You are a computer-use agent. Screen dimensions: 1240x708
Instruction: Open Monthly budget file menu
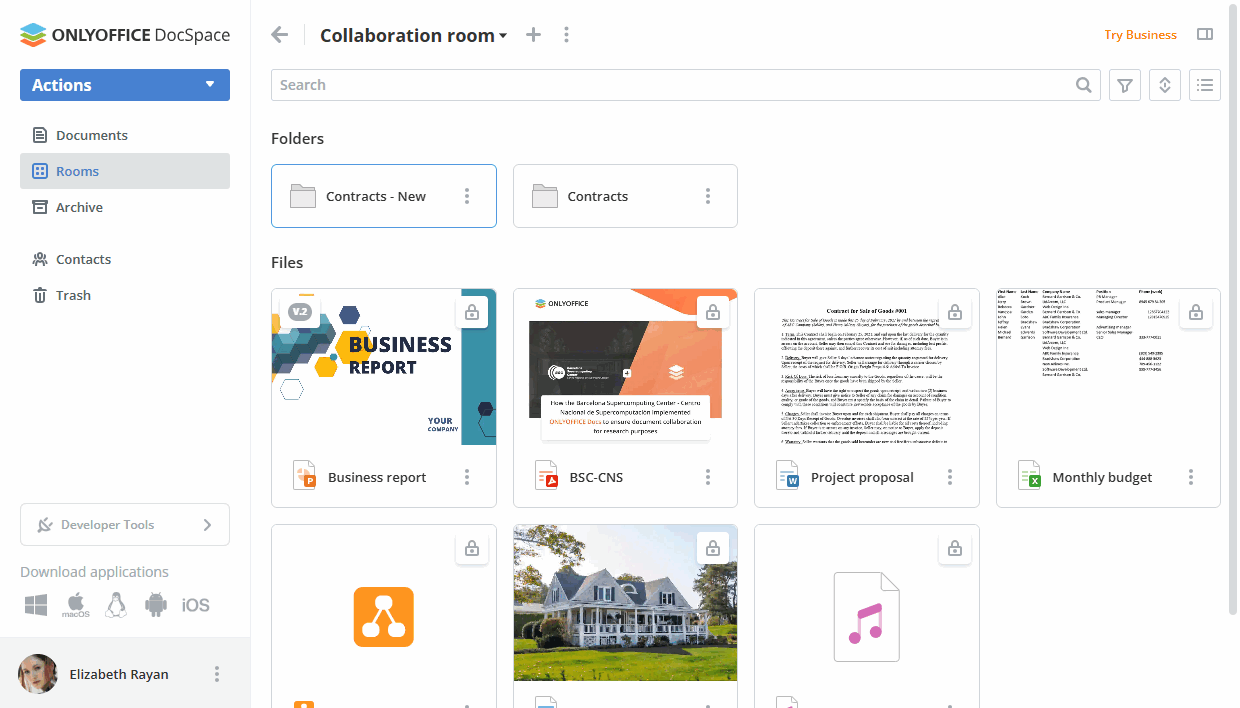(1191, 477)
